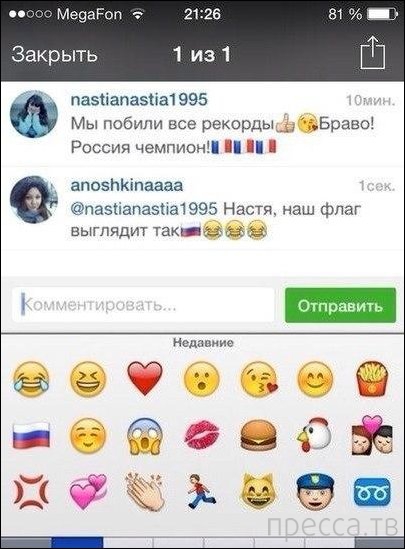The image size is (405, 549).
Task: Open nastianastia1995 username link
Action: [139, 99]
